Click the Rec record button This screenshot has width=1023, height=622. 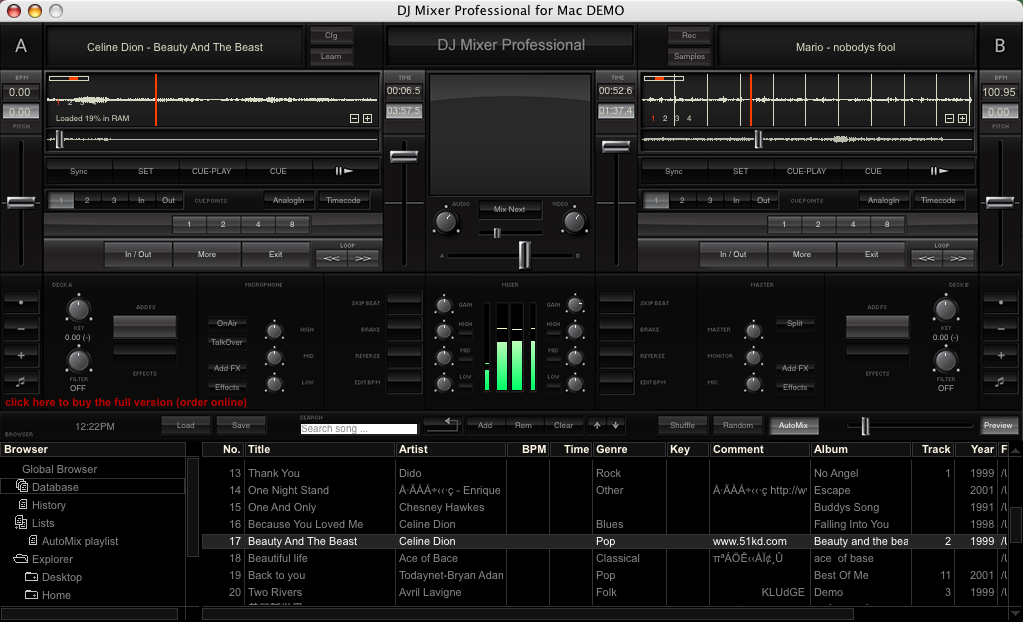click(x=689, y=35)
